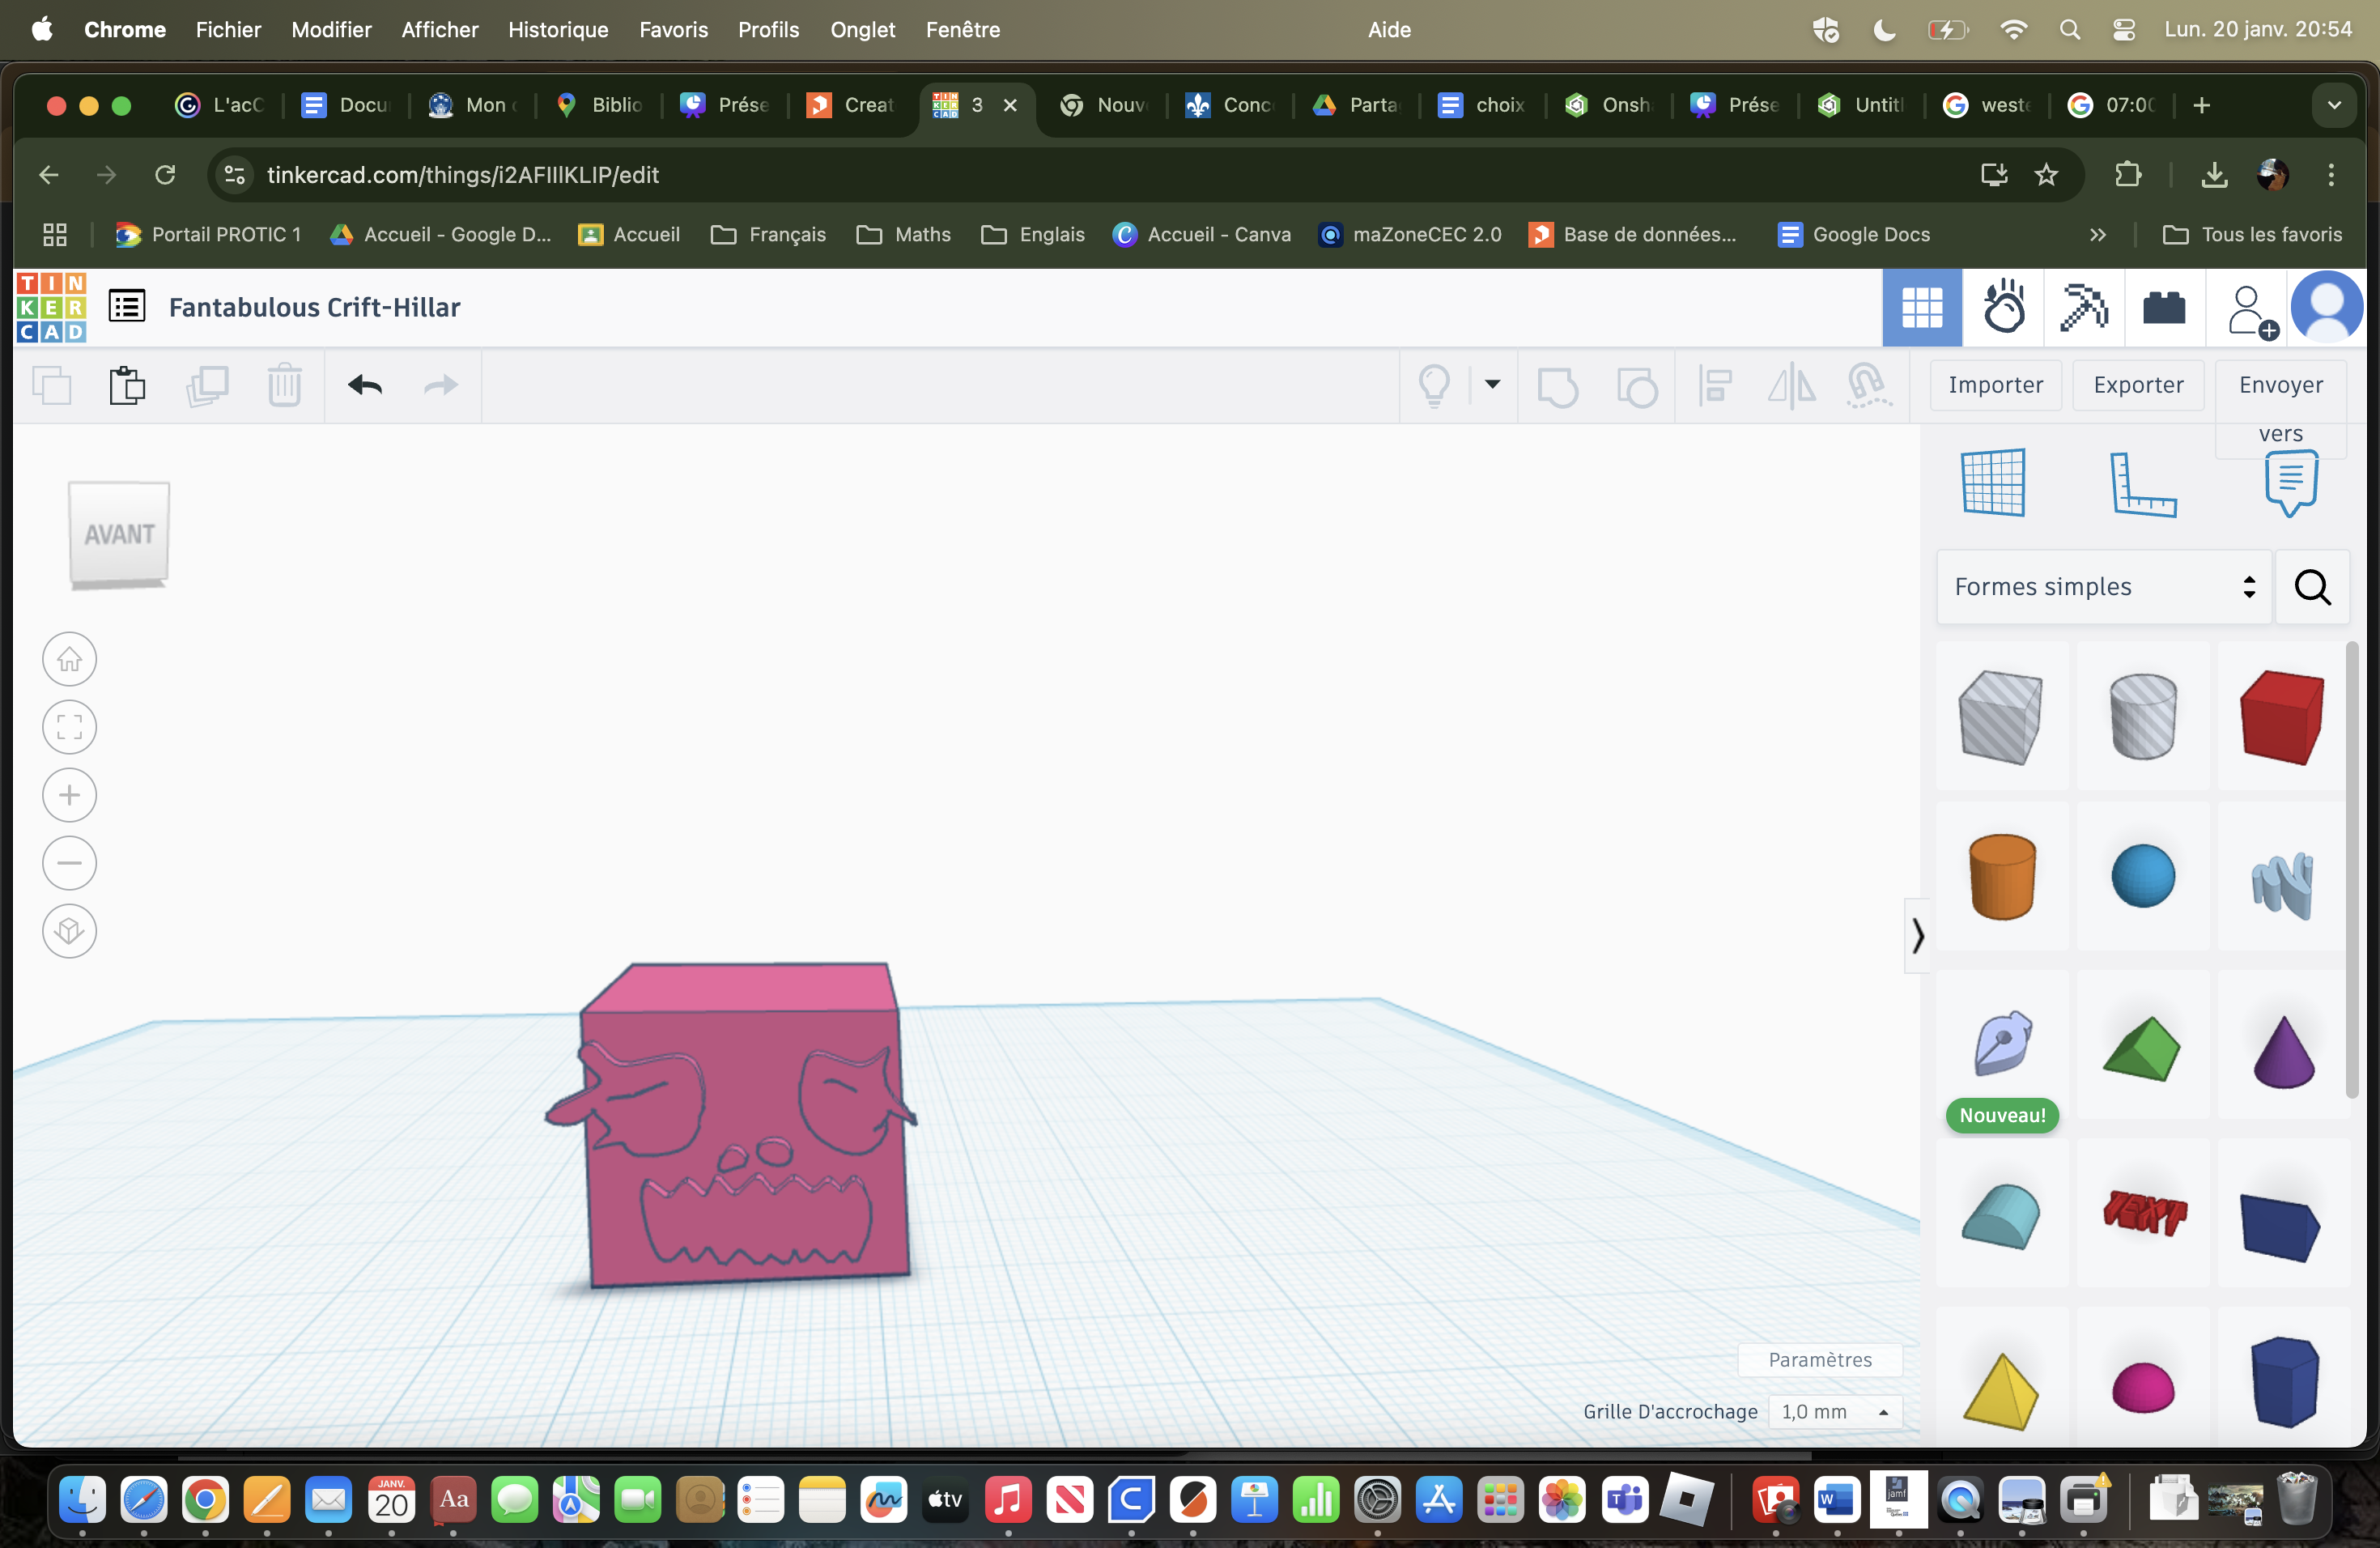The height and width of the screenshot is (1548, 2380).
Task: Open the Afficher menu
Action: pos(439,29)
